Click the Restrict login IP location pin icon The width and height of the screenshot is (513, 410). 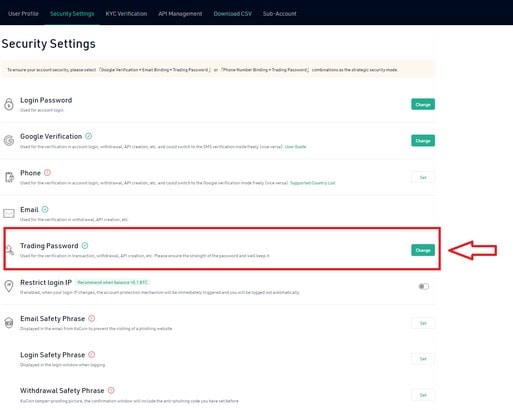9,286
